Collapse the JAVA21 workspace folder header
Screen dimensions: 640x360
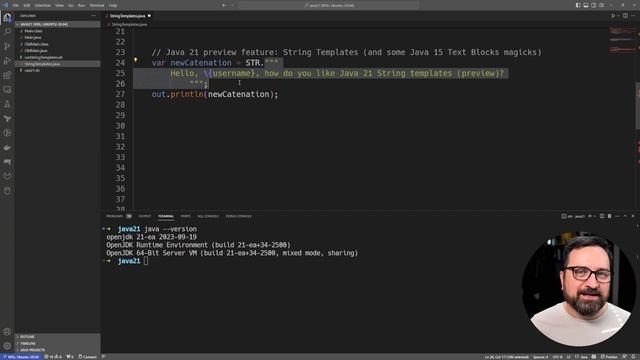coord(58,24)
